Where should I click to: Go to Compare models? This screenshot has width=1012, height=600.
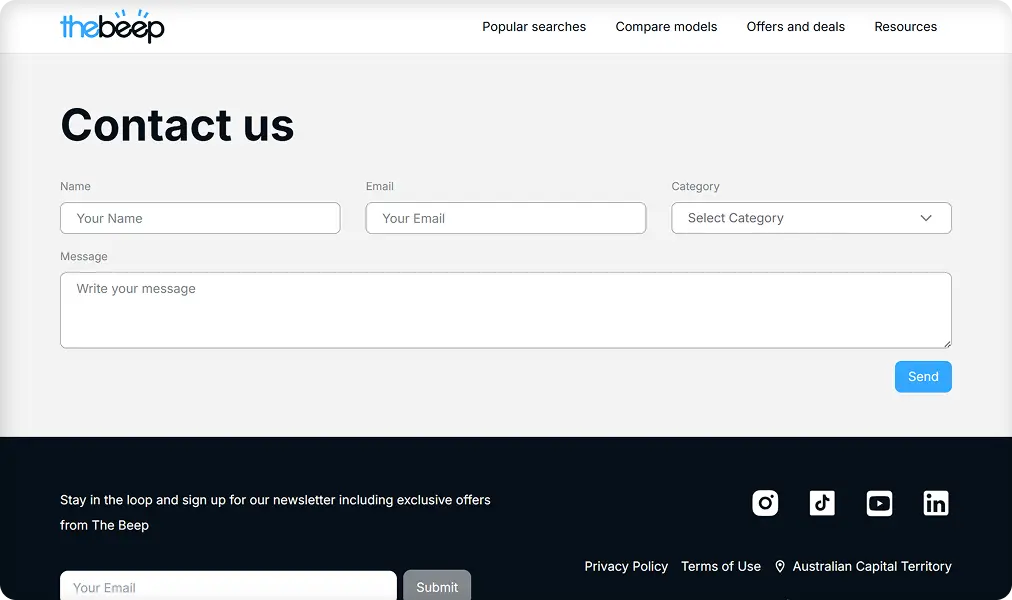click(666, 27)
